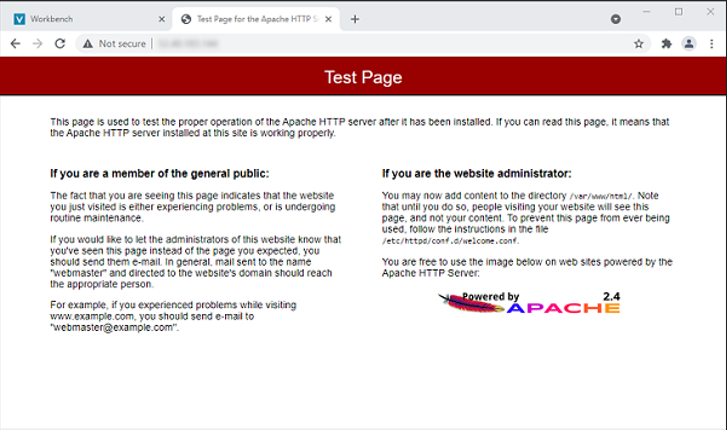The width and height of the screenshot is (727, 430).
Task: Open the Chrome three-dot menu
Action: point(711,44)
